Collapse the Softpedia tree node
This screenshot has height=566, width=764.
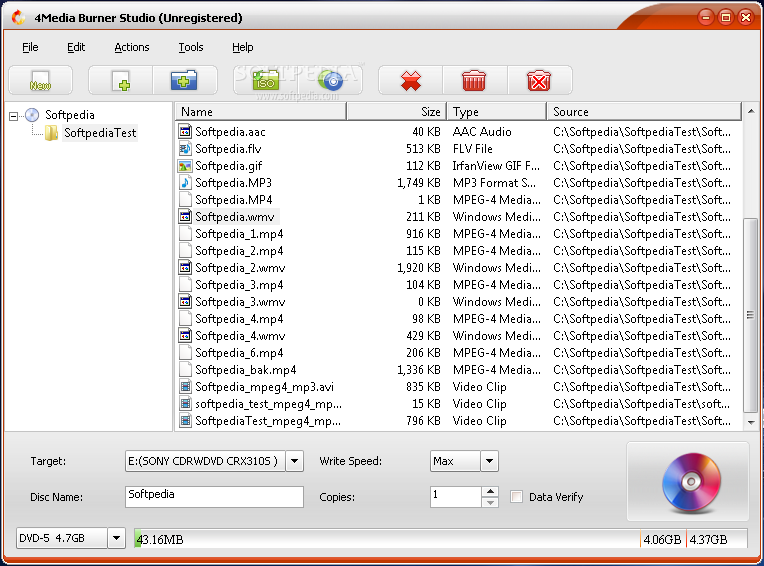(x=14, y=116)
